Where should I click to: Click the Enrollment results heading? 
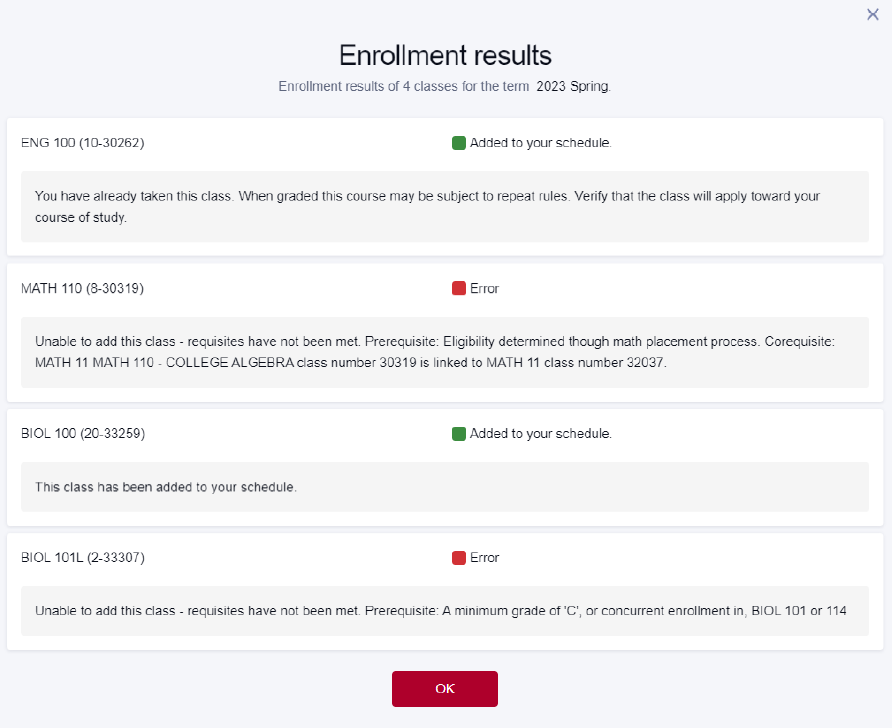[445, 55]
